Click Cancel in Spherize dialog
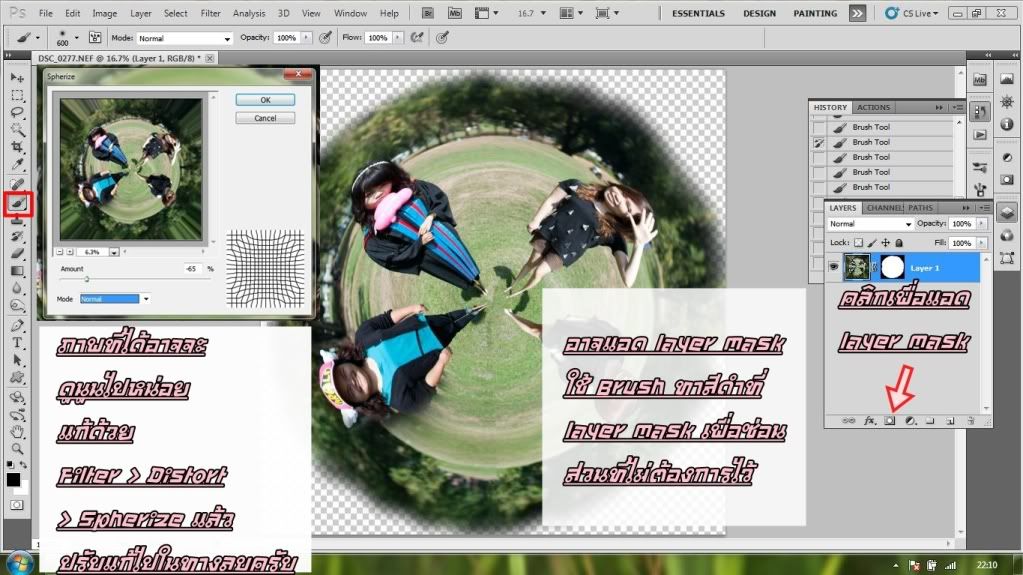1023x575 pixels. tap(265, 118)
